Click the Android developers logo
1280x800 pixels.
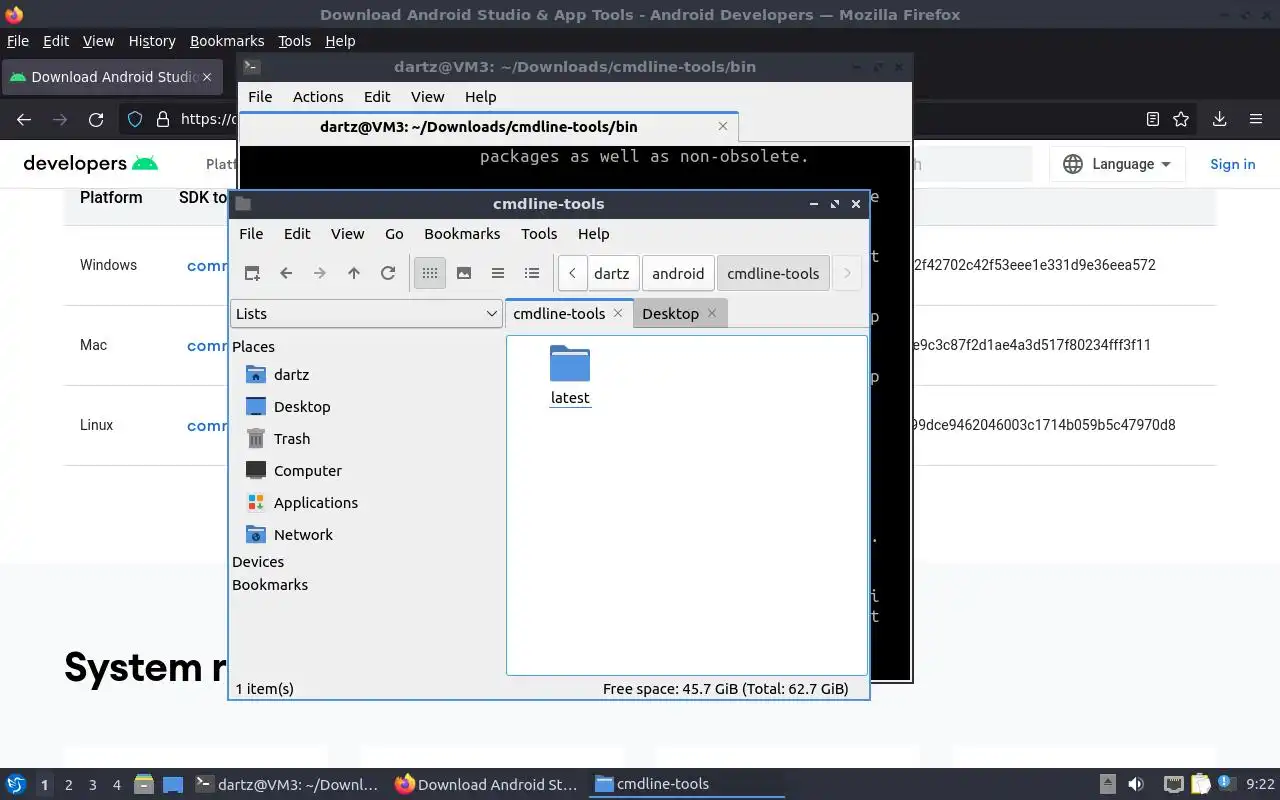coord(91,163)
